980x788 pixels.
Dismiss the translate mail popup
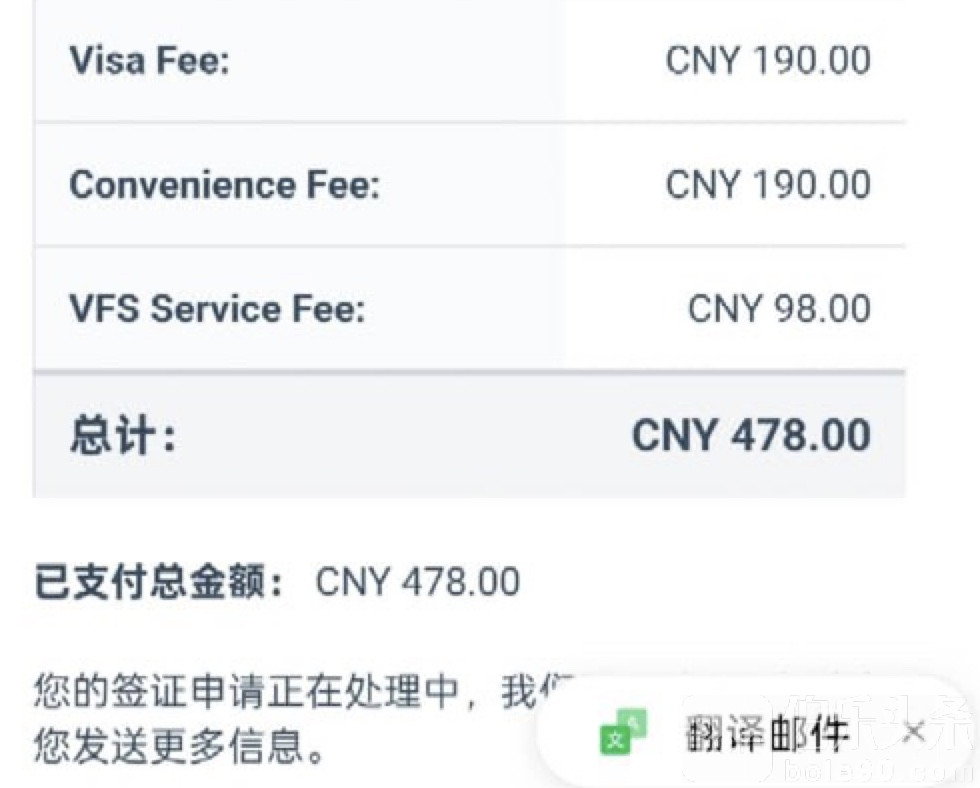[x=912, y=733]
